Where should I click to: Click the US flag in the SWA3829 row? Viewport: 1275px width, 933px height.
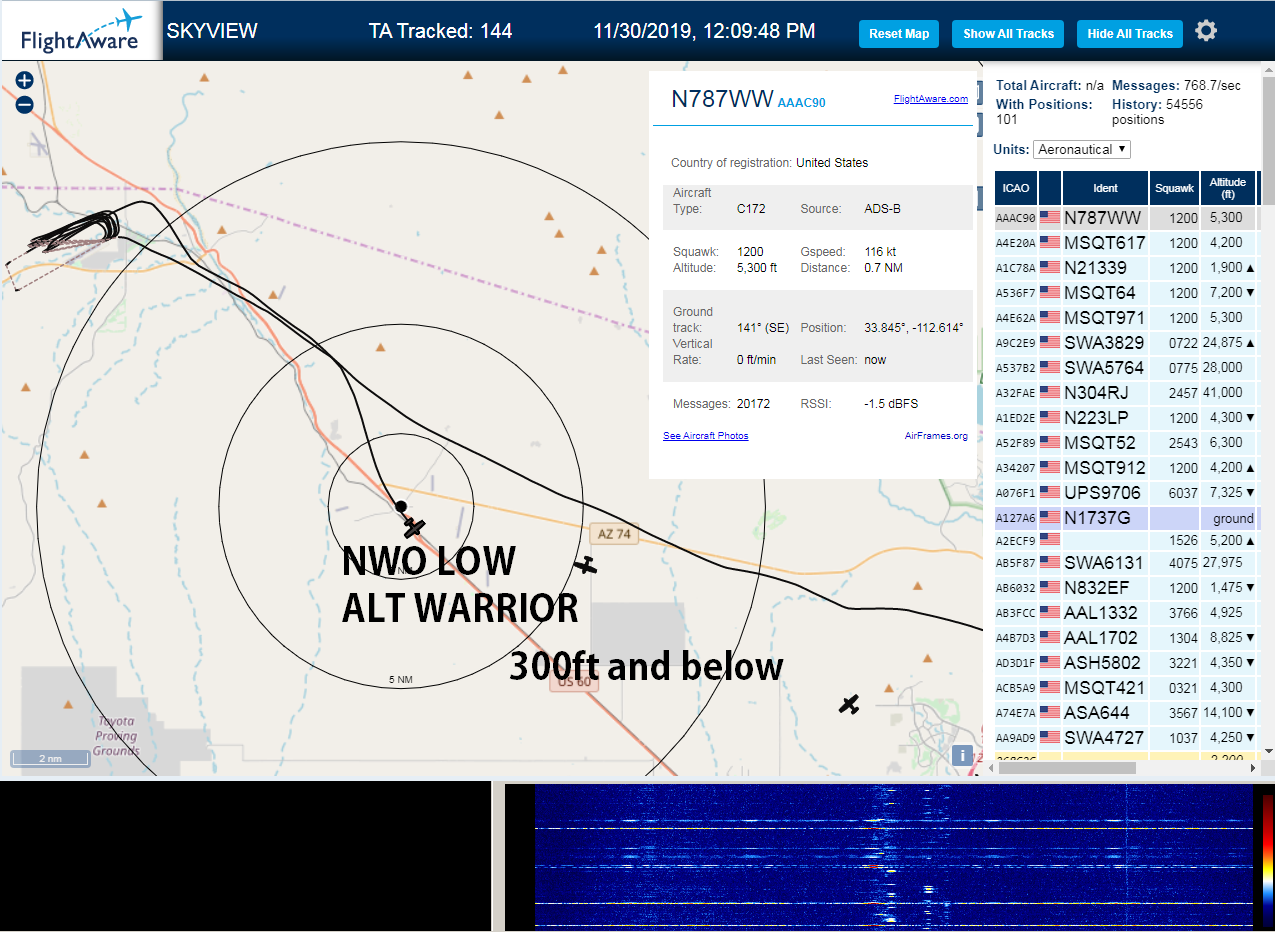(x=1050, y=342)
